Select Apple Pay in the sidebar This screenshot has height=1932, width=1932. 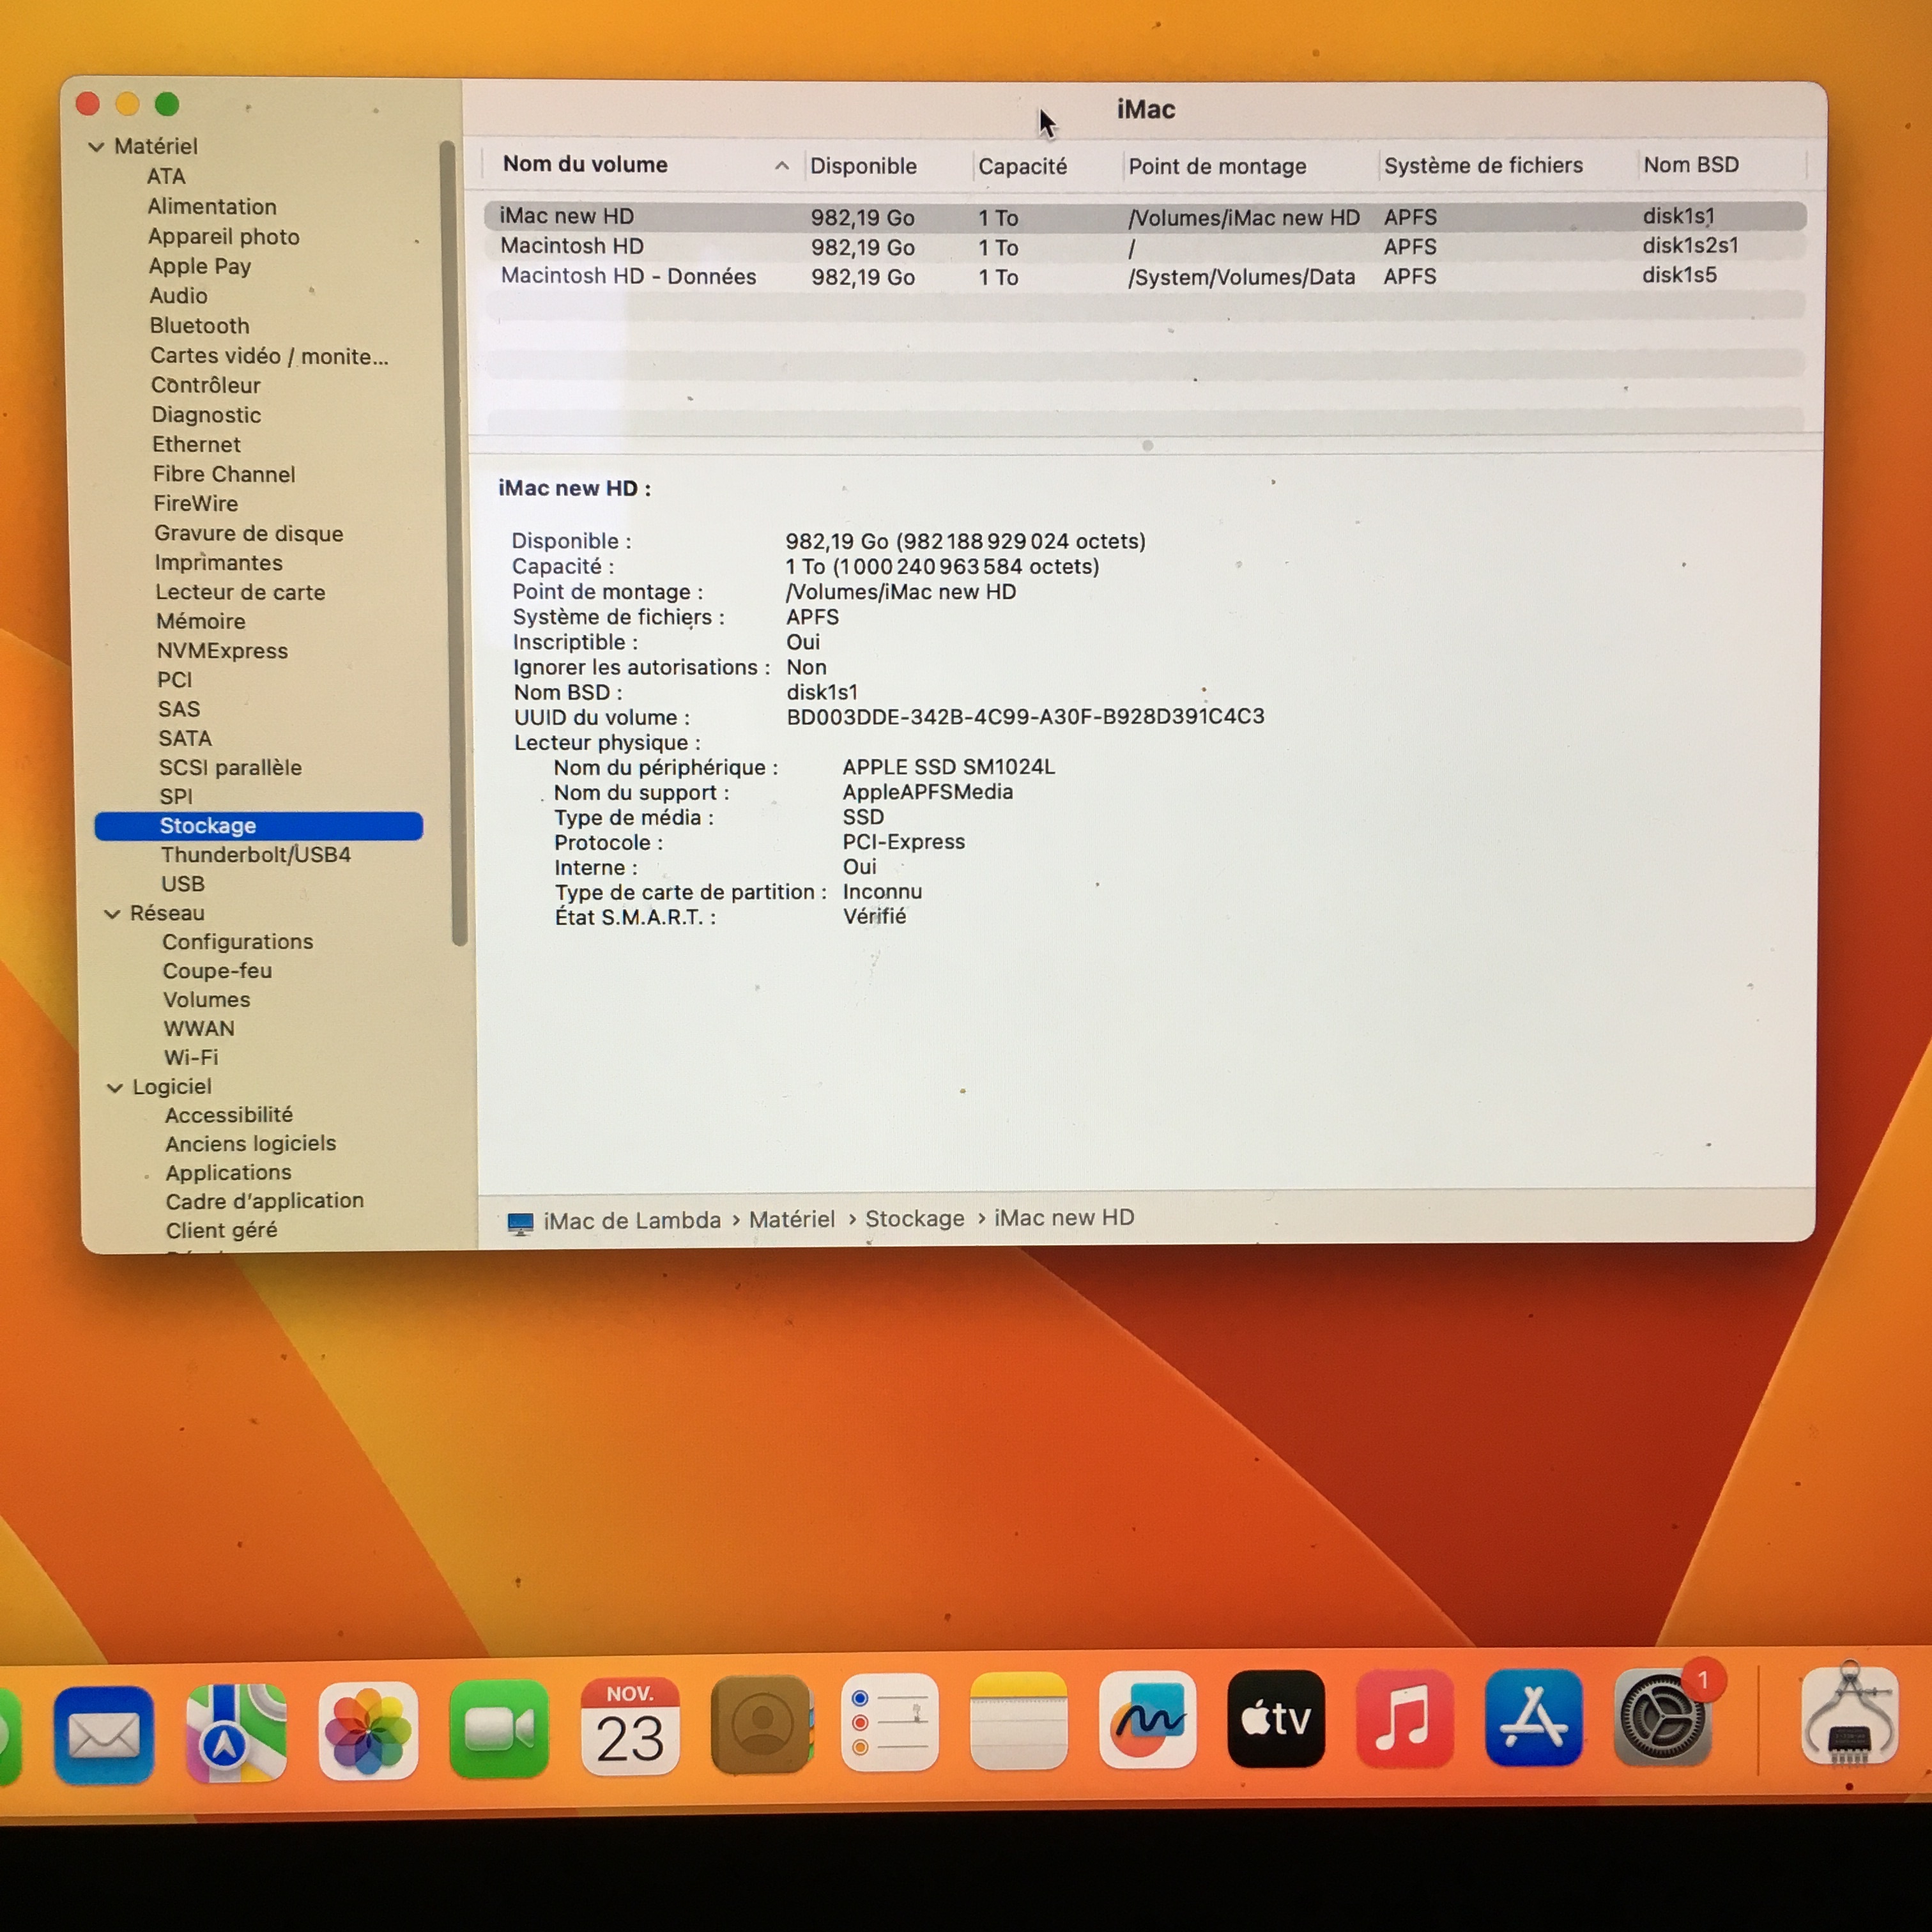pyautogui.click(x=200, y=266)
